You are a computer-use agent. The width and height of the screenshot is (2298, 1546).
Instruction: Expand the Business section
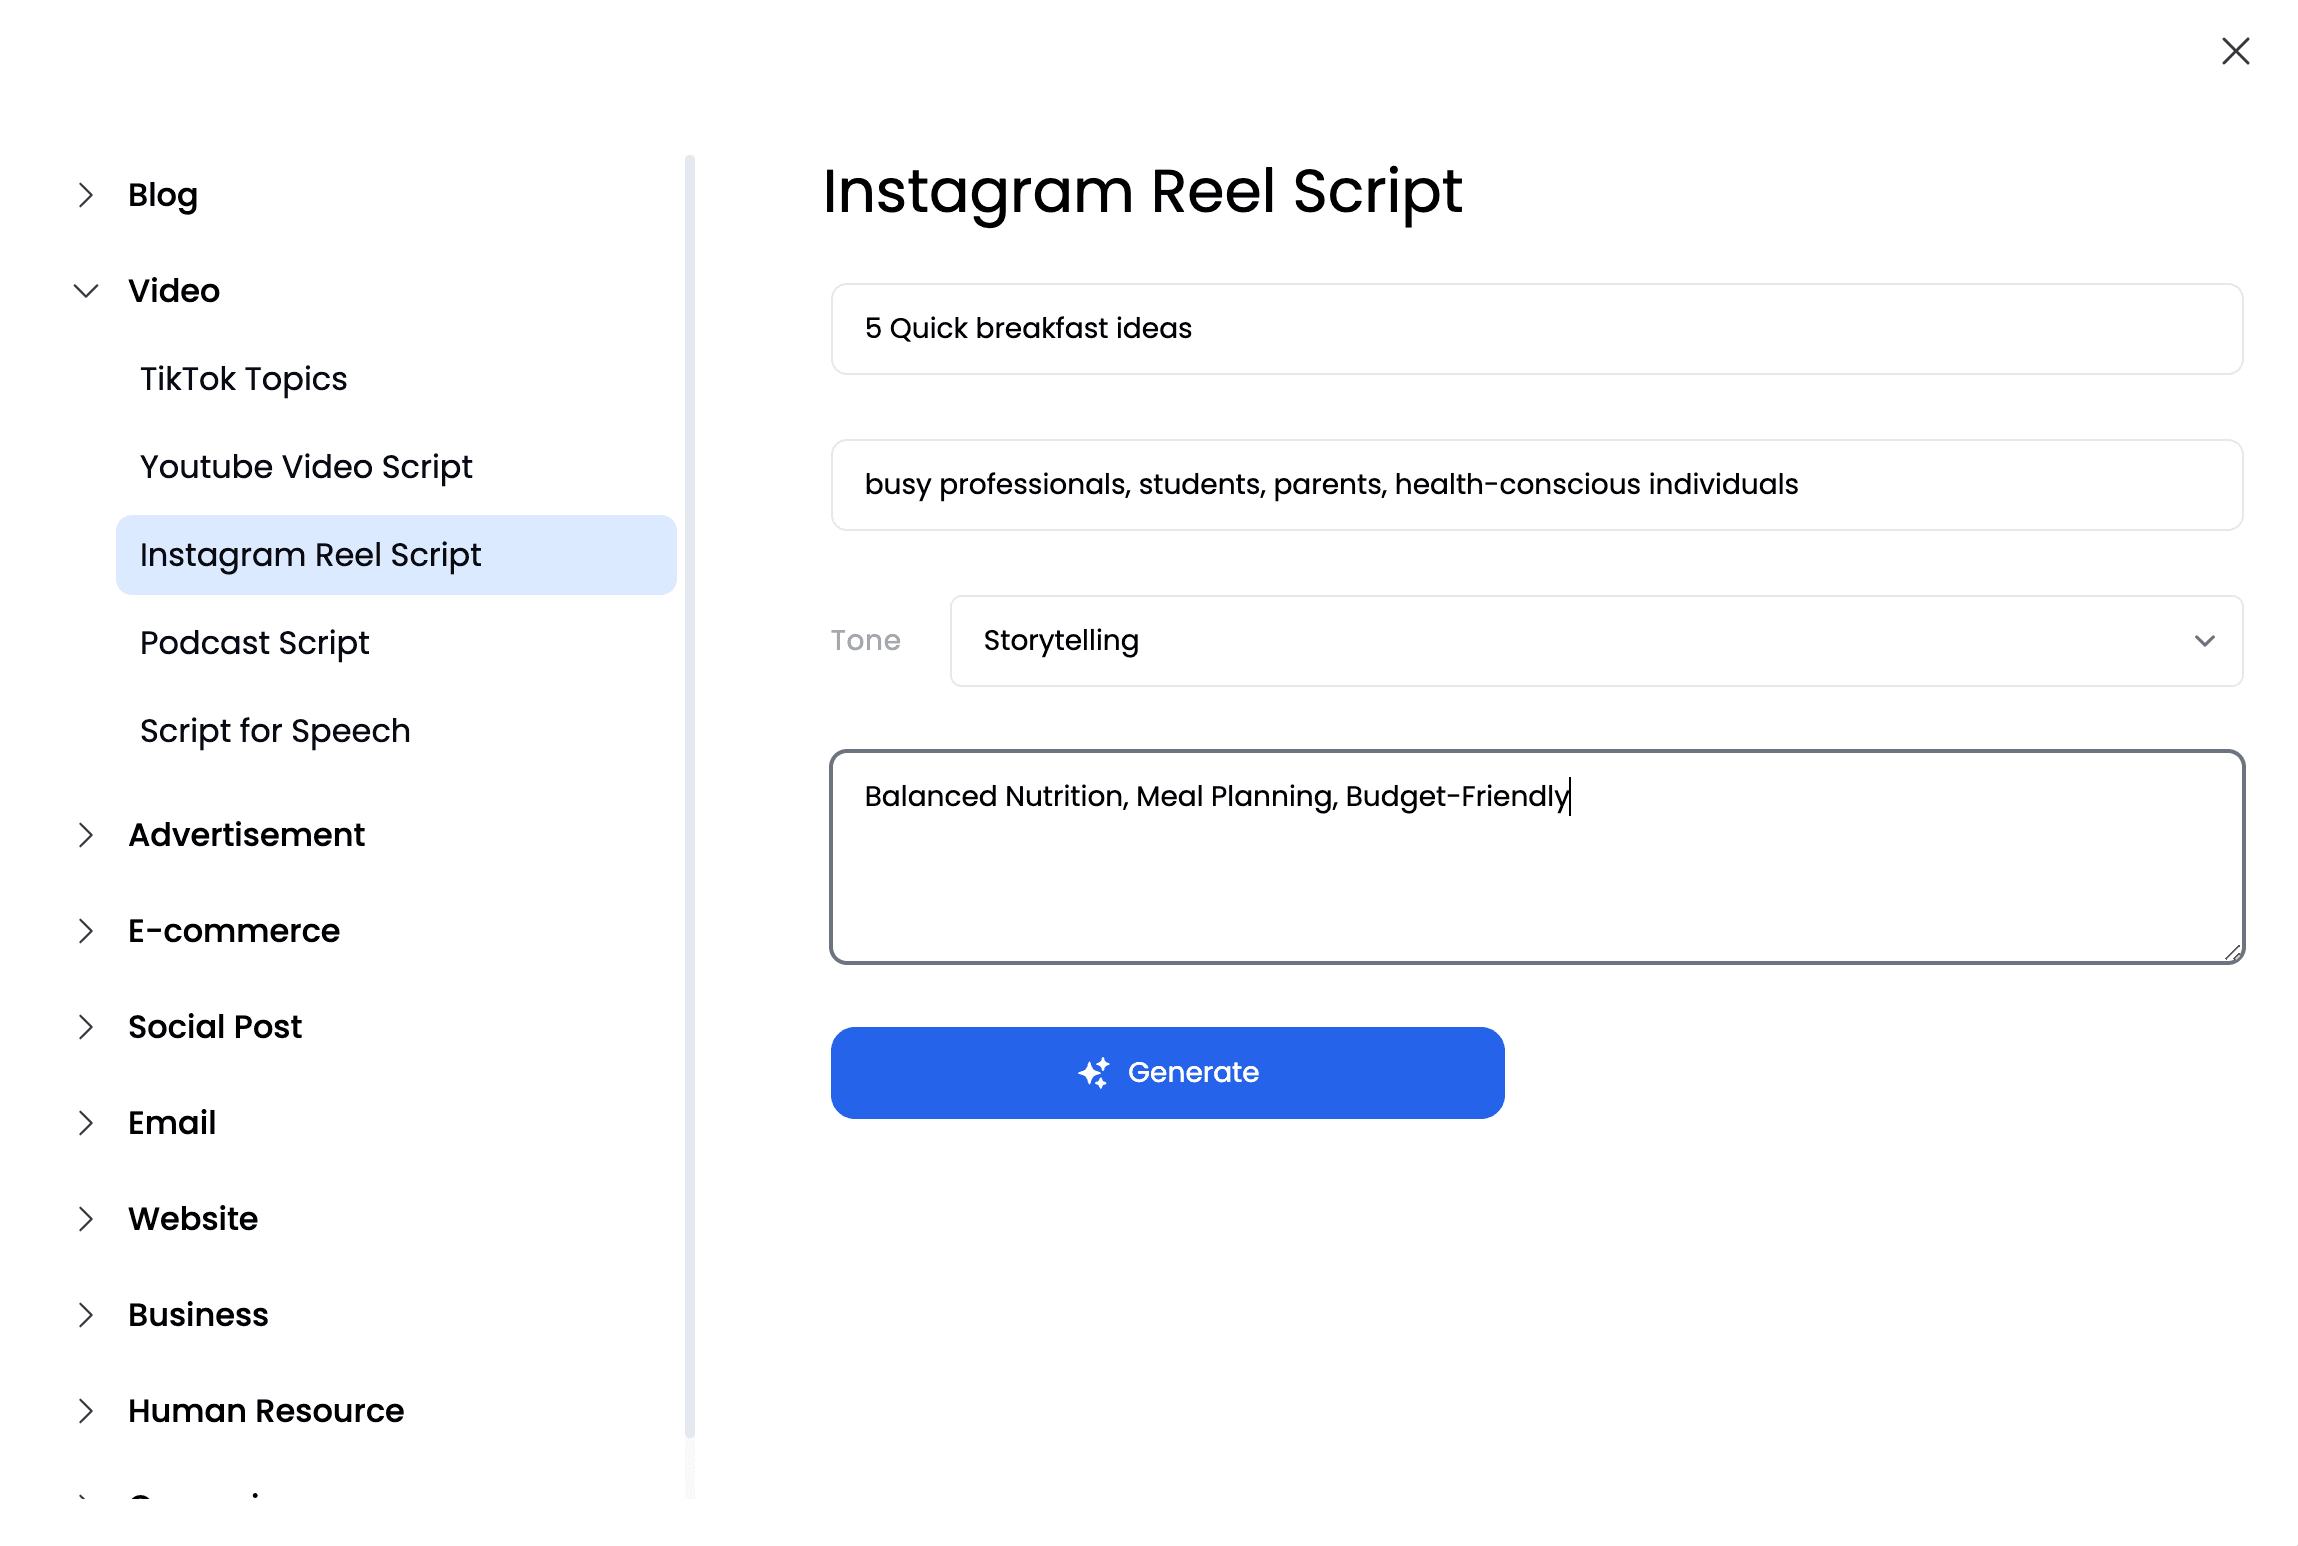(x=88, y=1315)
